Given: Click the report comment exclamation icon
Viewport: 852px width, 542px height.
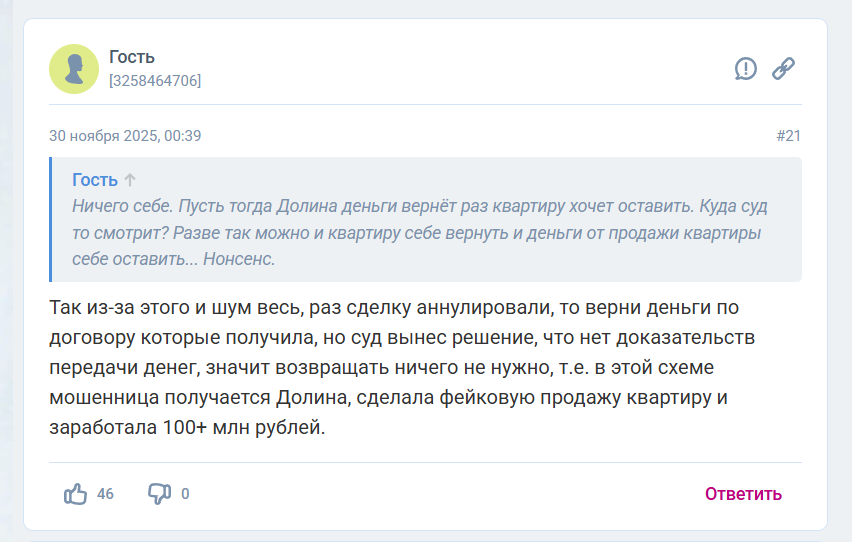Looking at the screenshot, I should tap(745, 68).
